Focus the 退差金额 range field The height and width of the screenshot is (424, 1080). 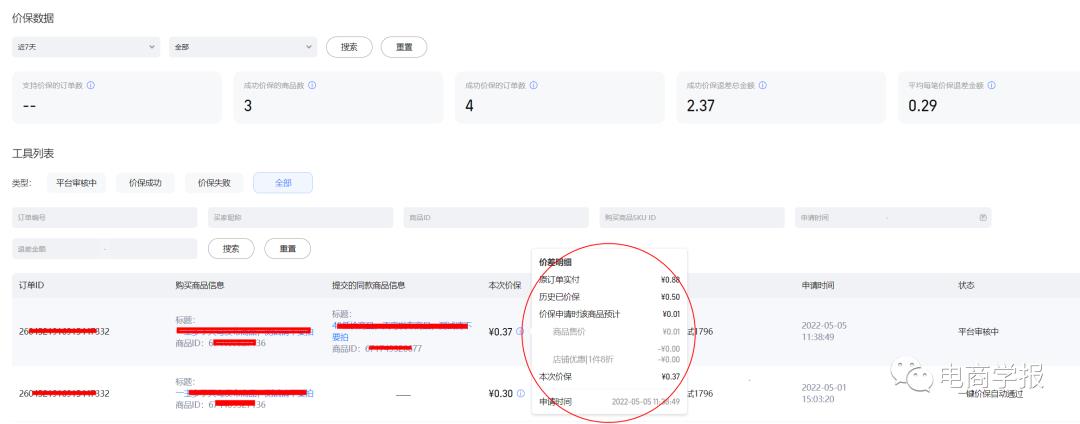105,248
